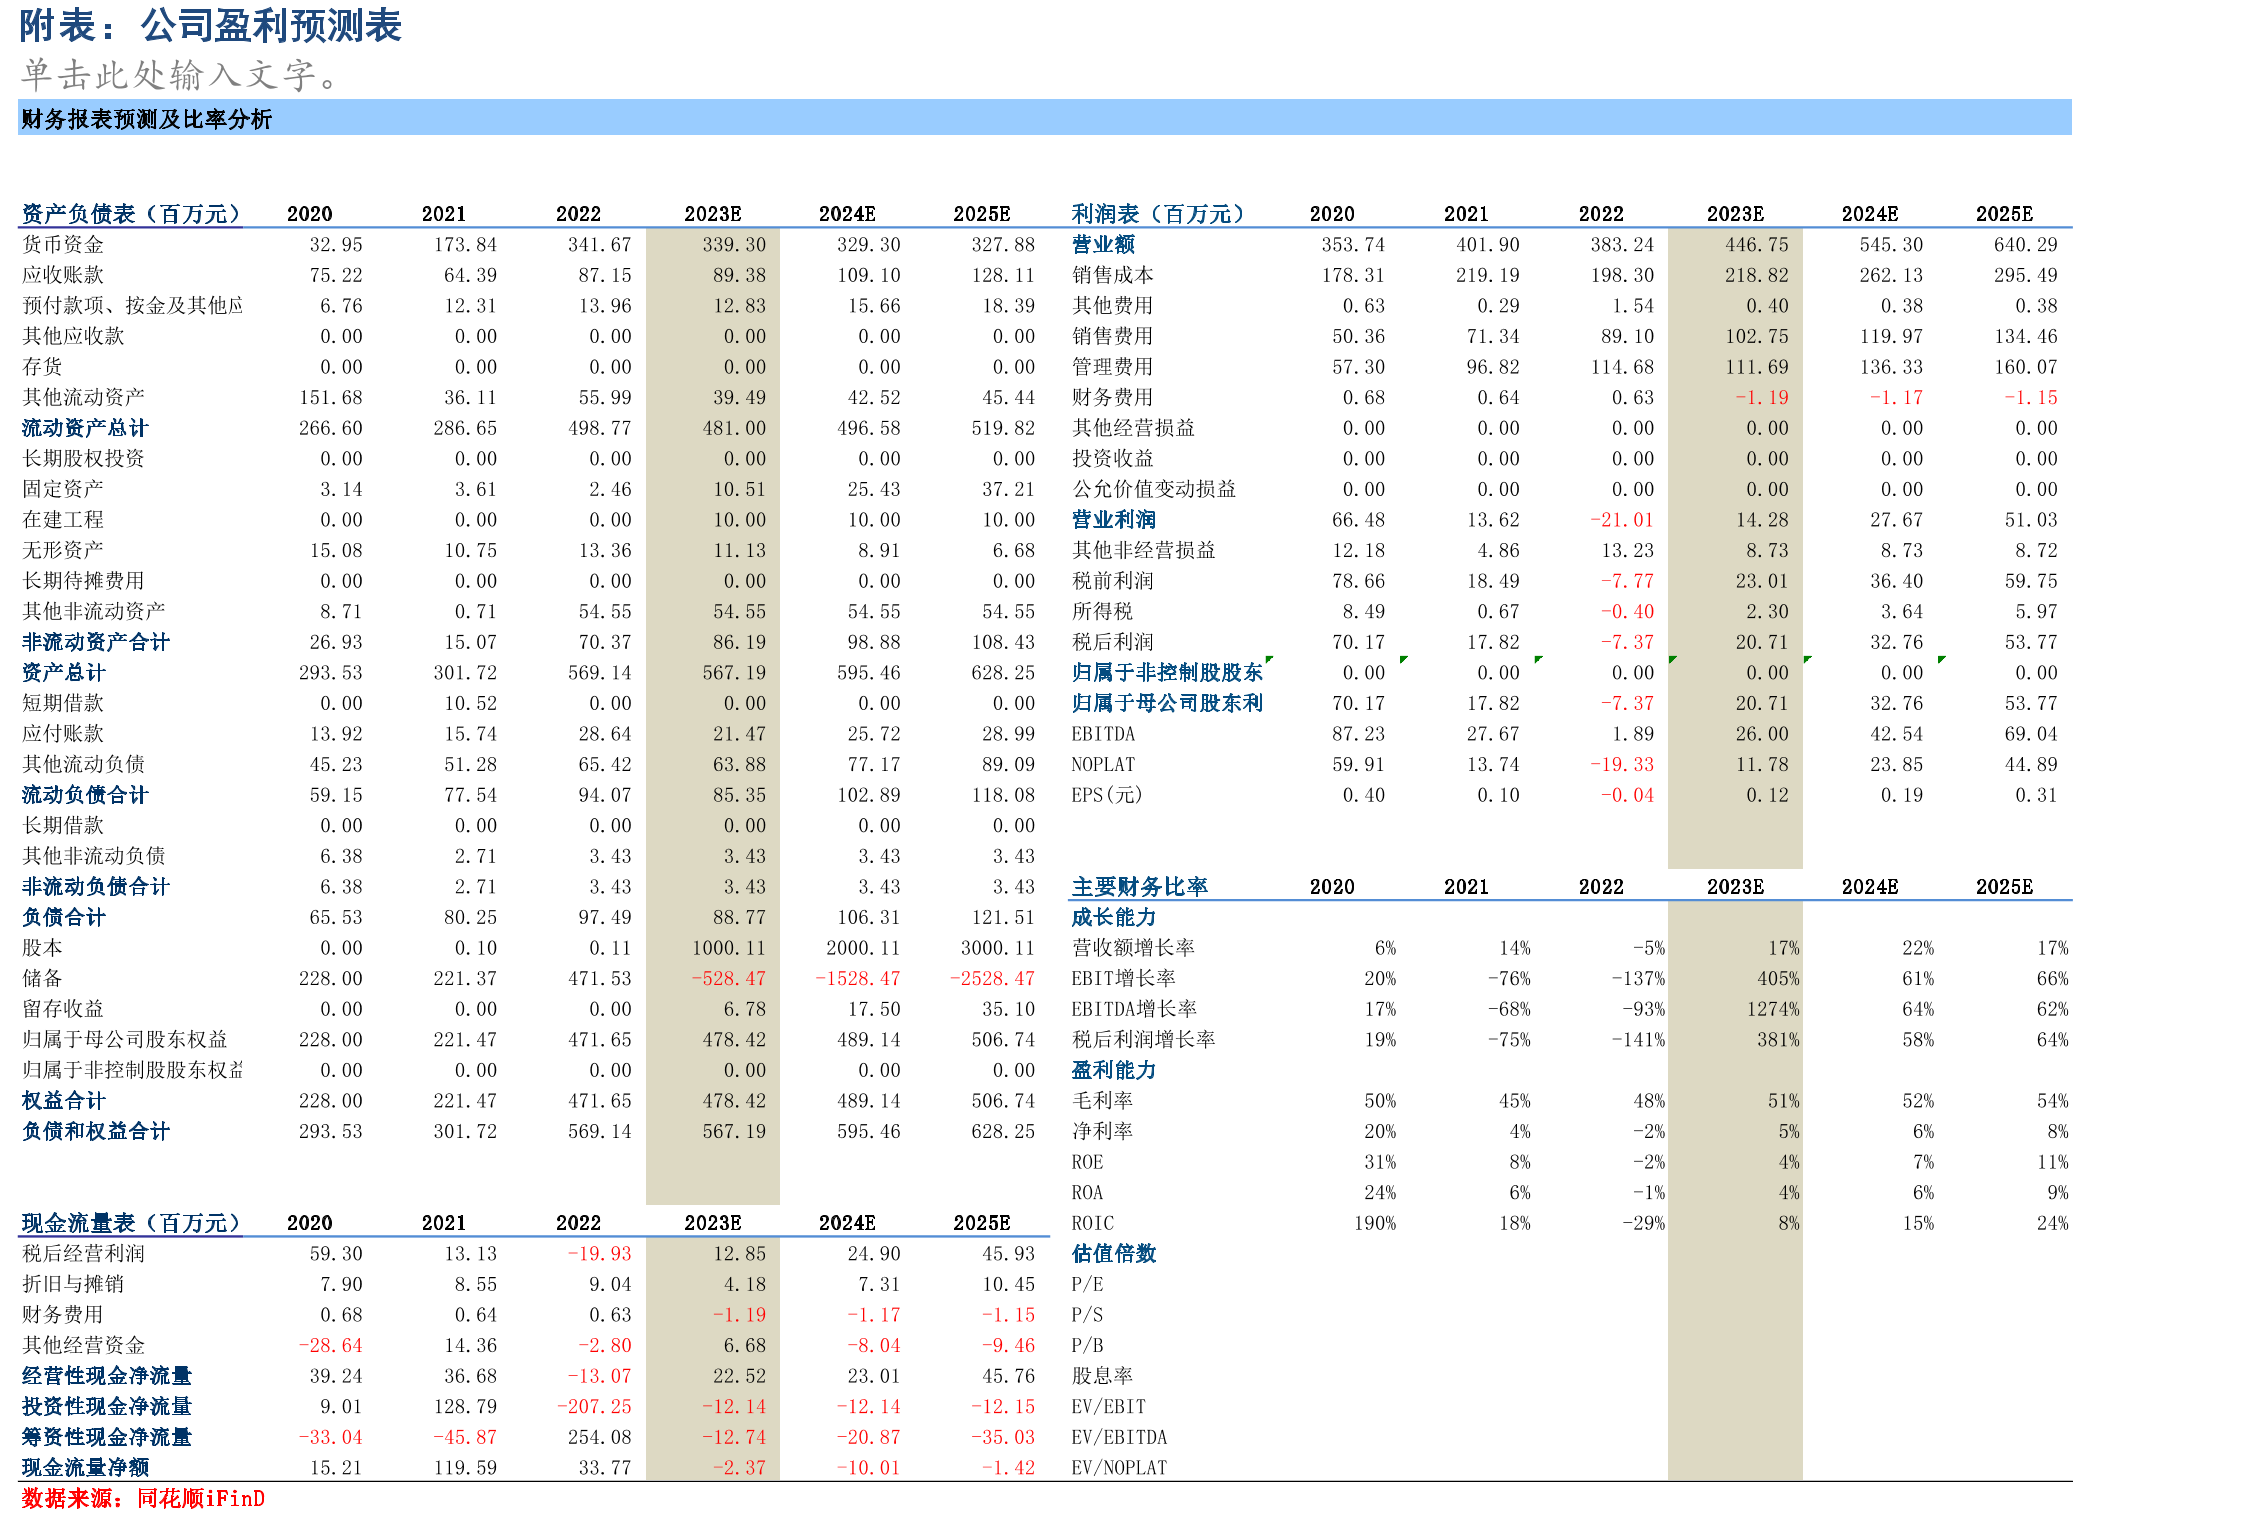Click the 短期借款 row label
Viewport: 2264px width, 1525px height.
63,703
